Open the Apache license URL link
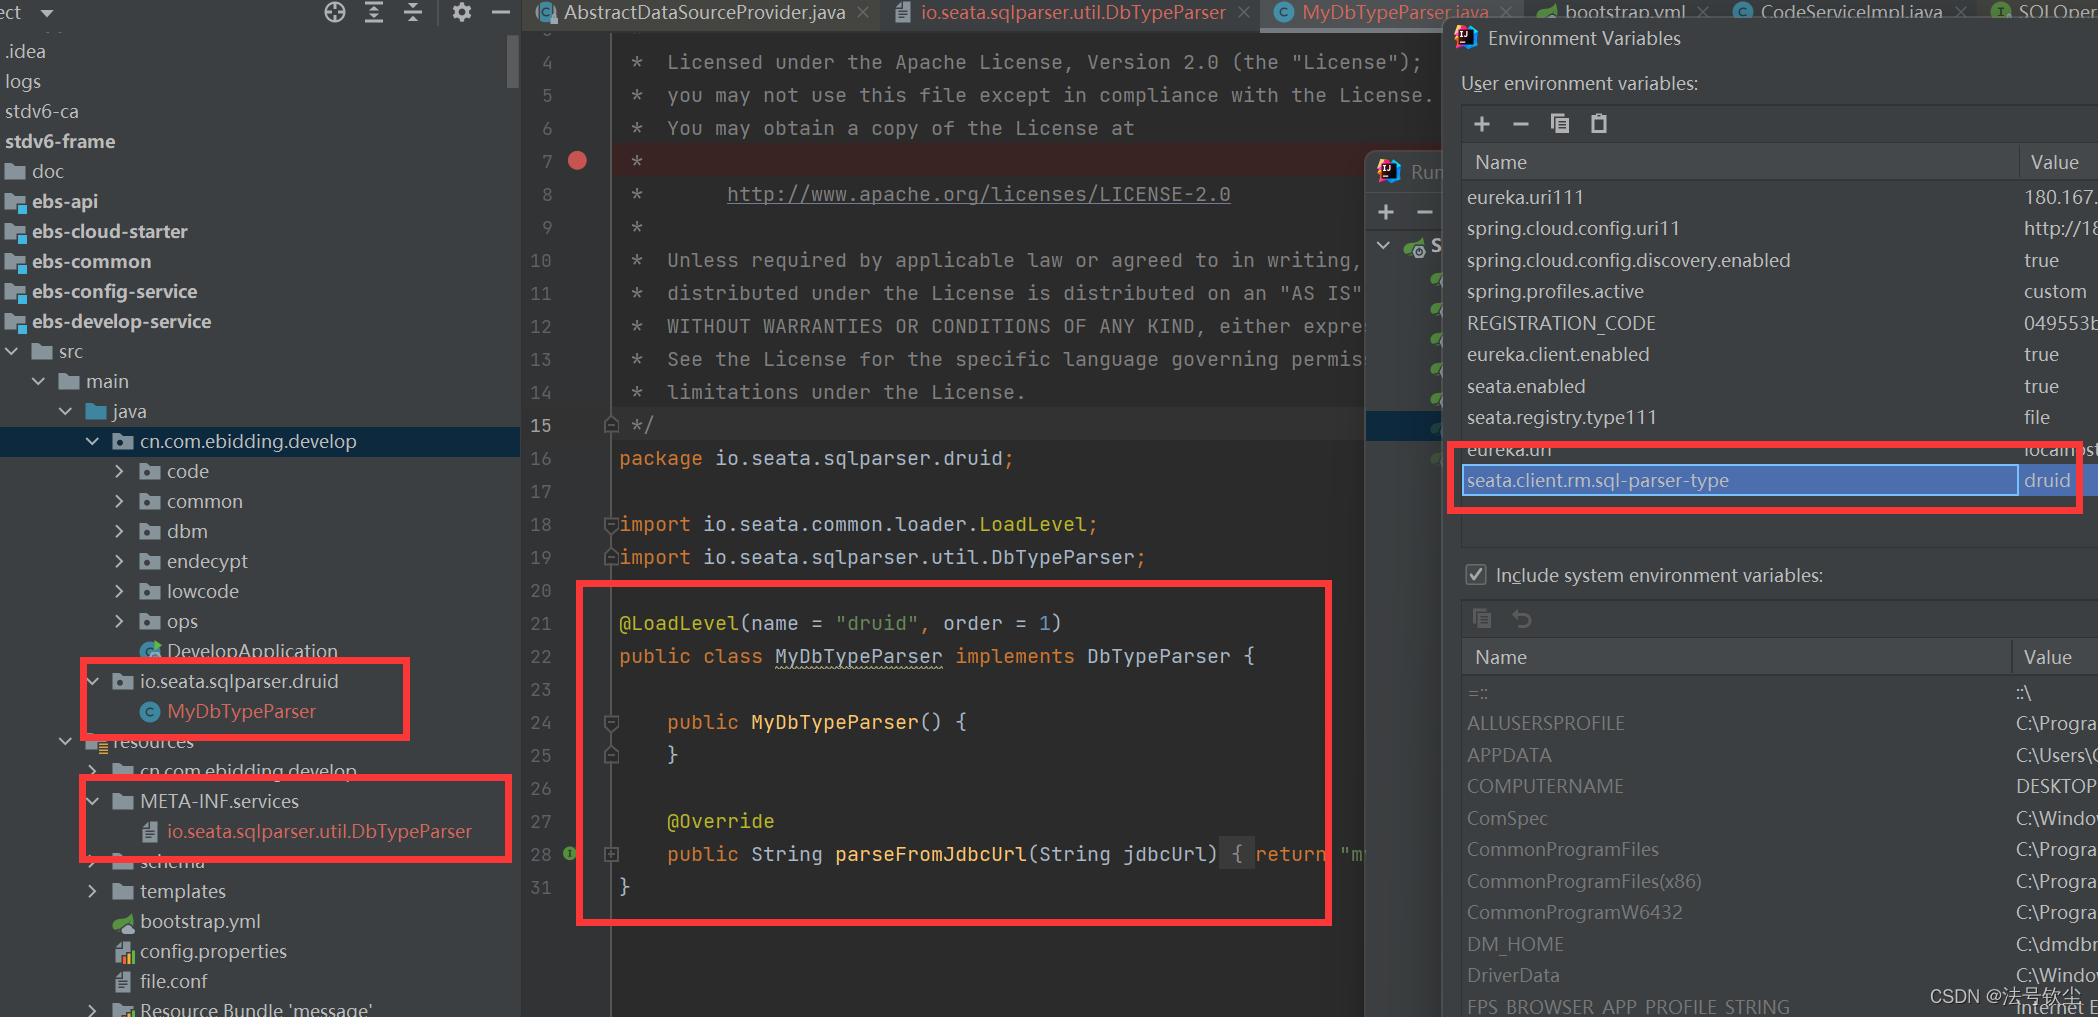2098x1017 pixels. click(978, 194)
